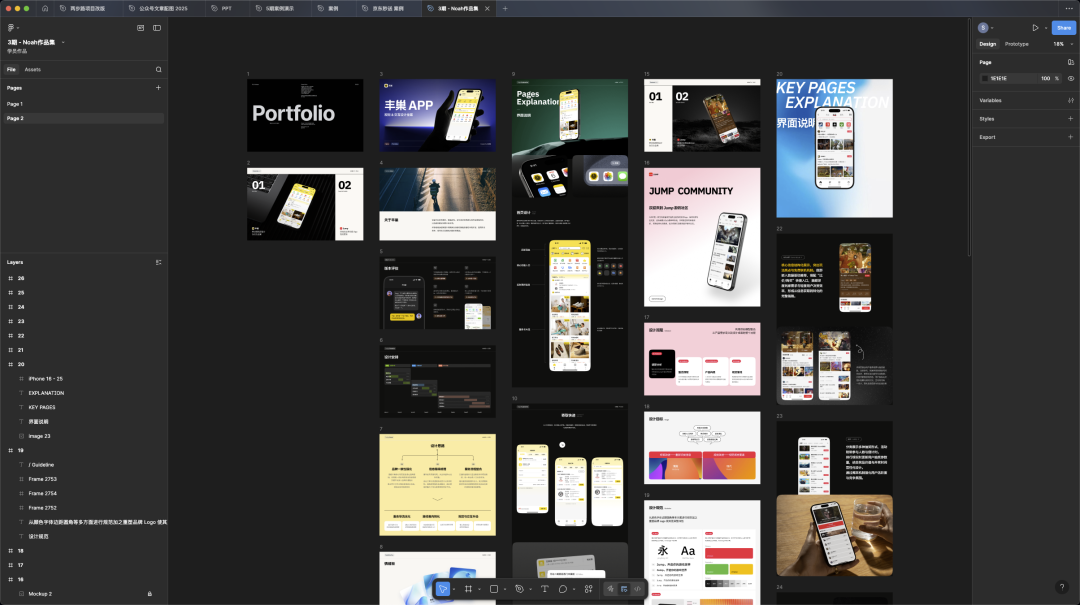Add a new page with plus button
Image resolution: width=1080 pixels, height=605 pixels.
(x=158, y=88)
